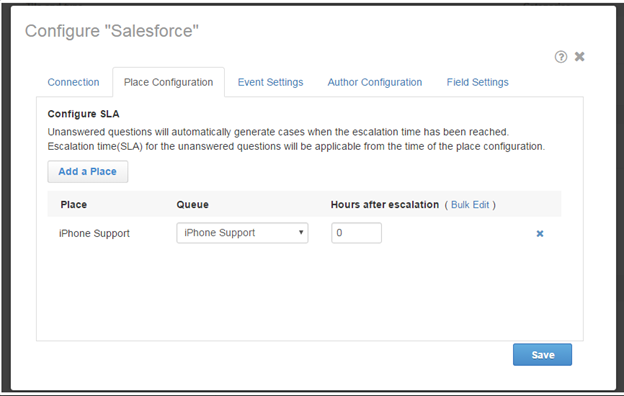Close the Configure Salesforce dialog

579,57
